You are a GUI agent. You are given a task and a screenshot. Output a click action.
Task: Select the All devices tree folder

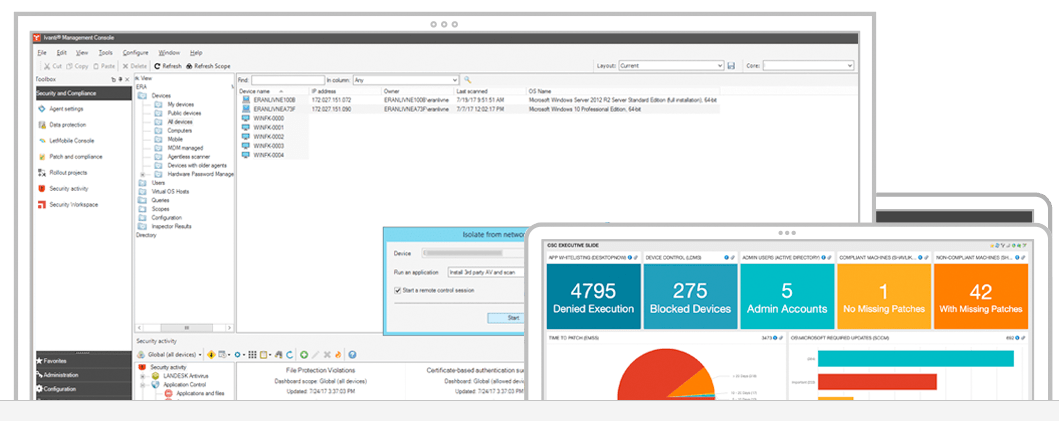[x=180, y=122]
